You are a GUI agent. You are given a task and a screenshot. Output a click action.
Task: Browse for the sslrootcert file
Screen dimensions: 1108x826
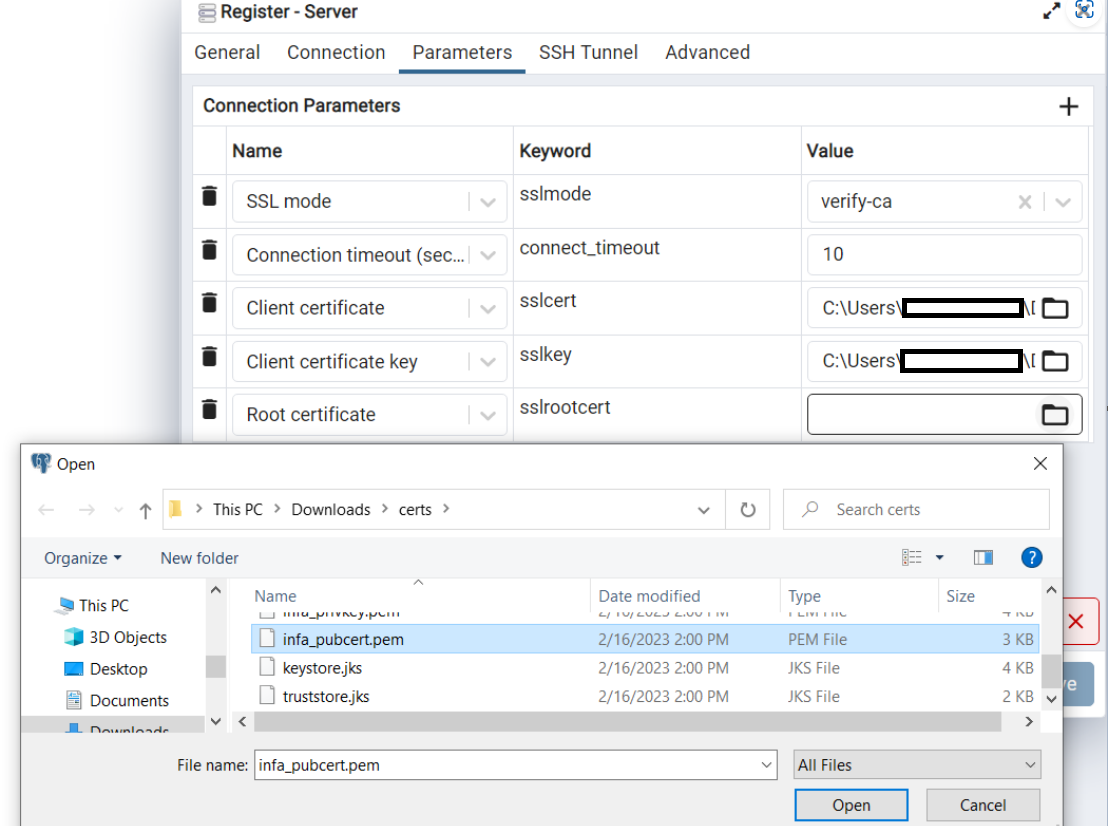[x=1055, y=414]
